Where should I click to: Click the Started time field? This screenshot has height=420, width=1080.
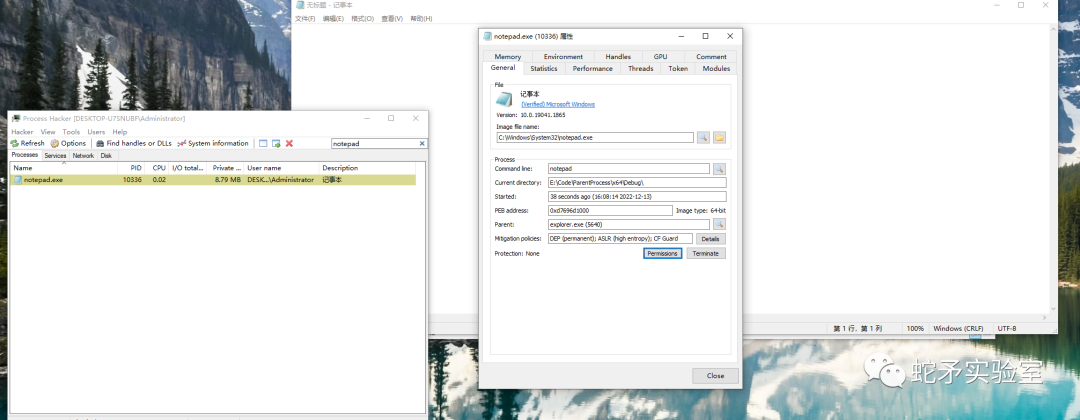point(637,196)
